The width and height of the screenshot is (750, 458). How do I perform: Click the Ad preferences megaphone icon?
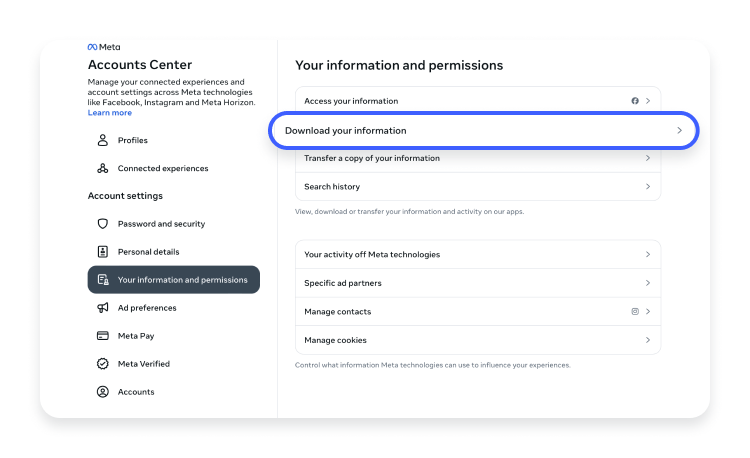102,308
